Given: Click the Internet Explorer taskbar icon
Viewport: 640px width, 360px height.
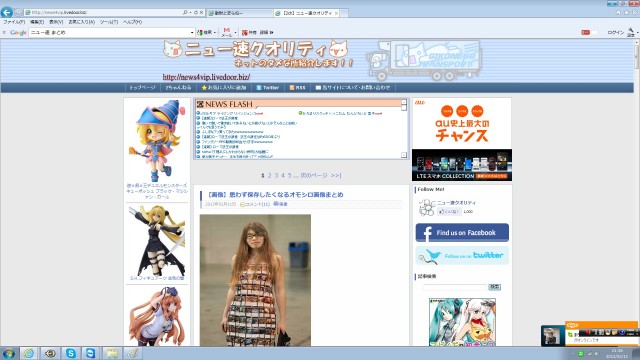Looking at the screenshot, I should pos(29,353).
